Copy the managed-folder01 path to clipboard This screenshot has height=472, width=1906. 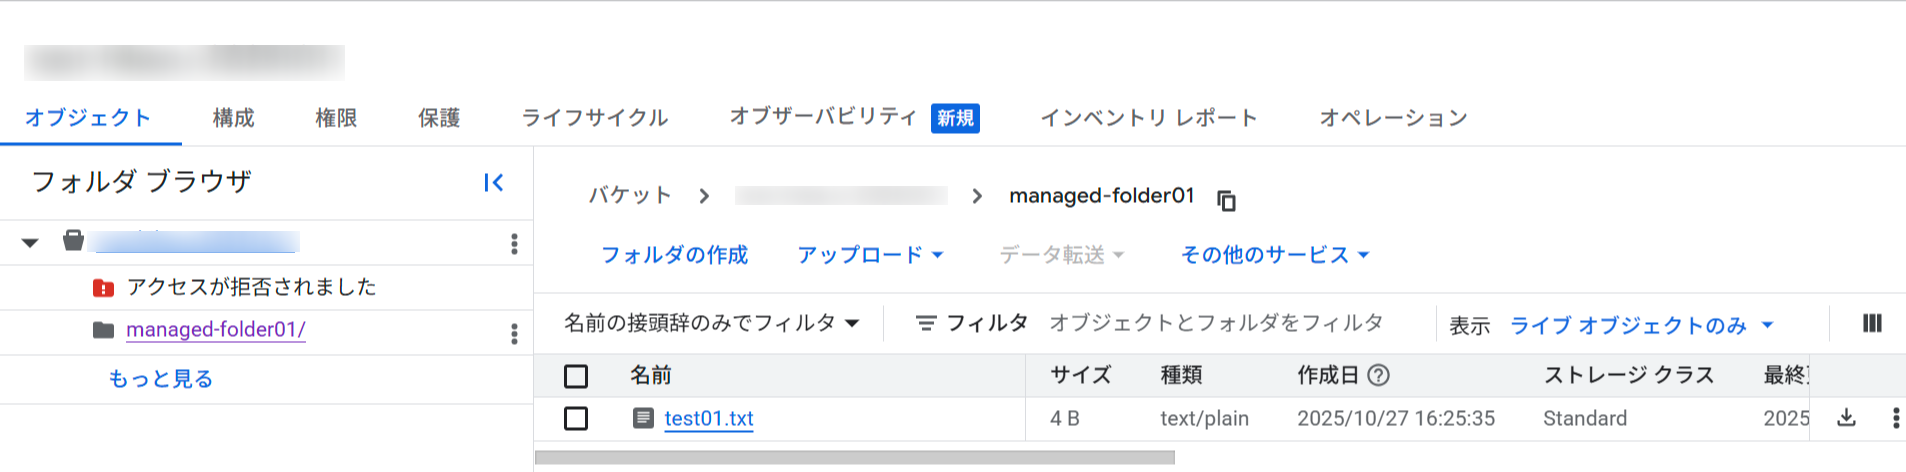[1226, 200]
